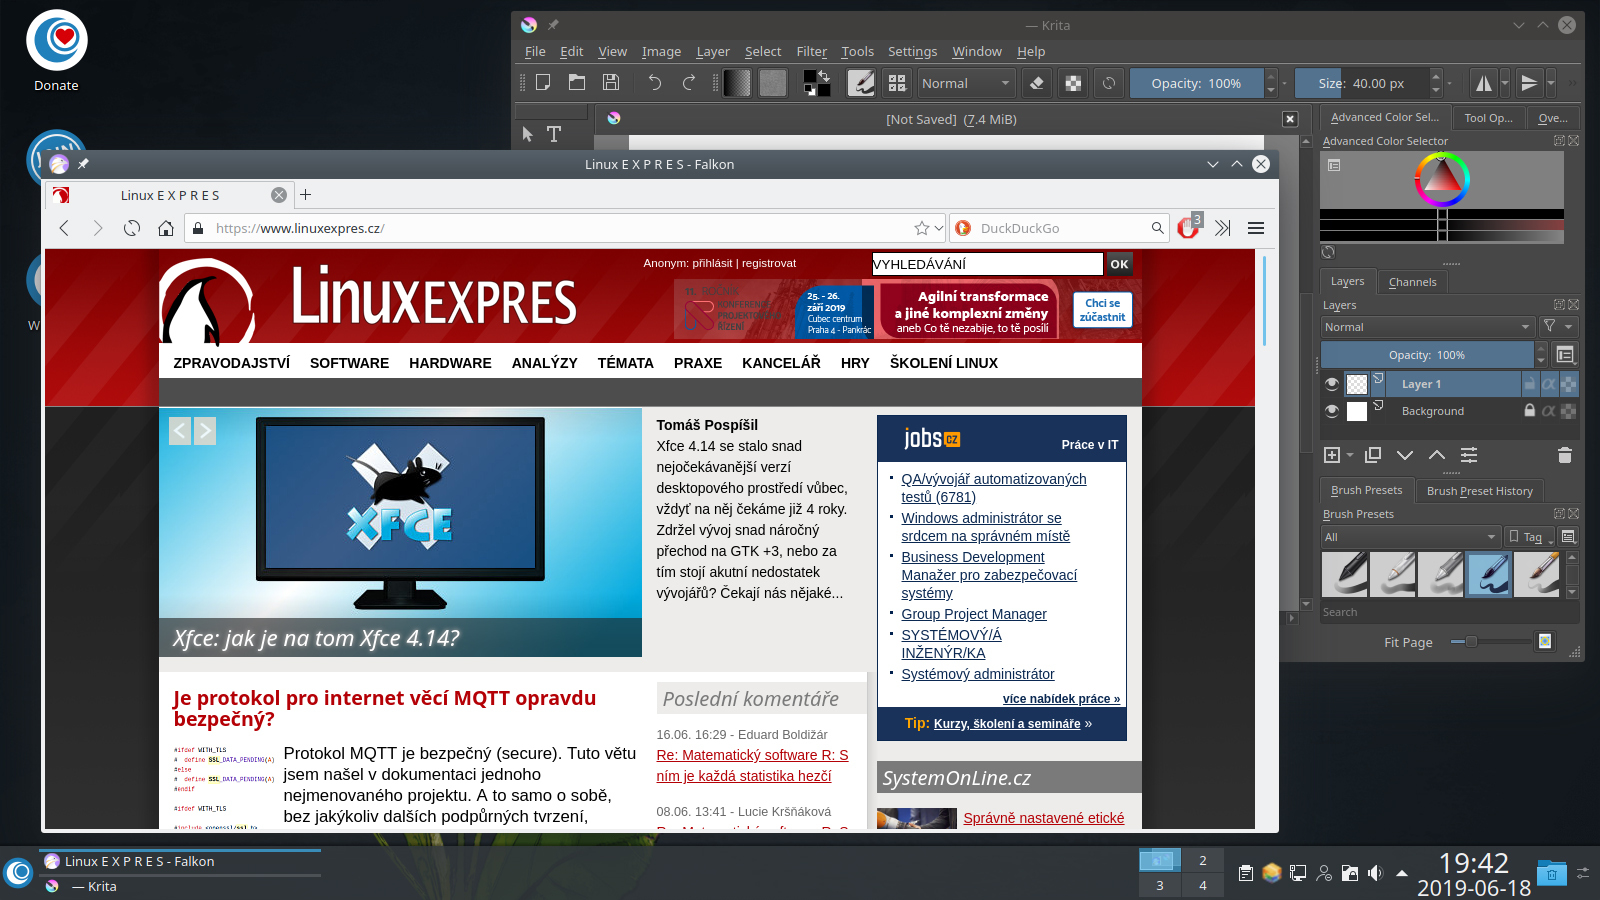Viewport: 1600px width, 900px height.
Task: Toggle preserve alpha in Krita toolbar
Action: click(1073, 83)
